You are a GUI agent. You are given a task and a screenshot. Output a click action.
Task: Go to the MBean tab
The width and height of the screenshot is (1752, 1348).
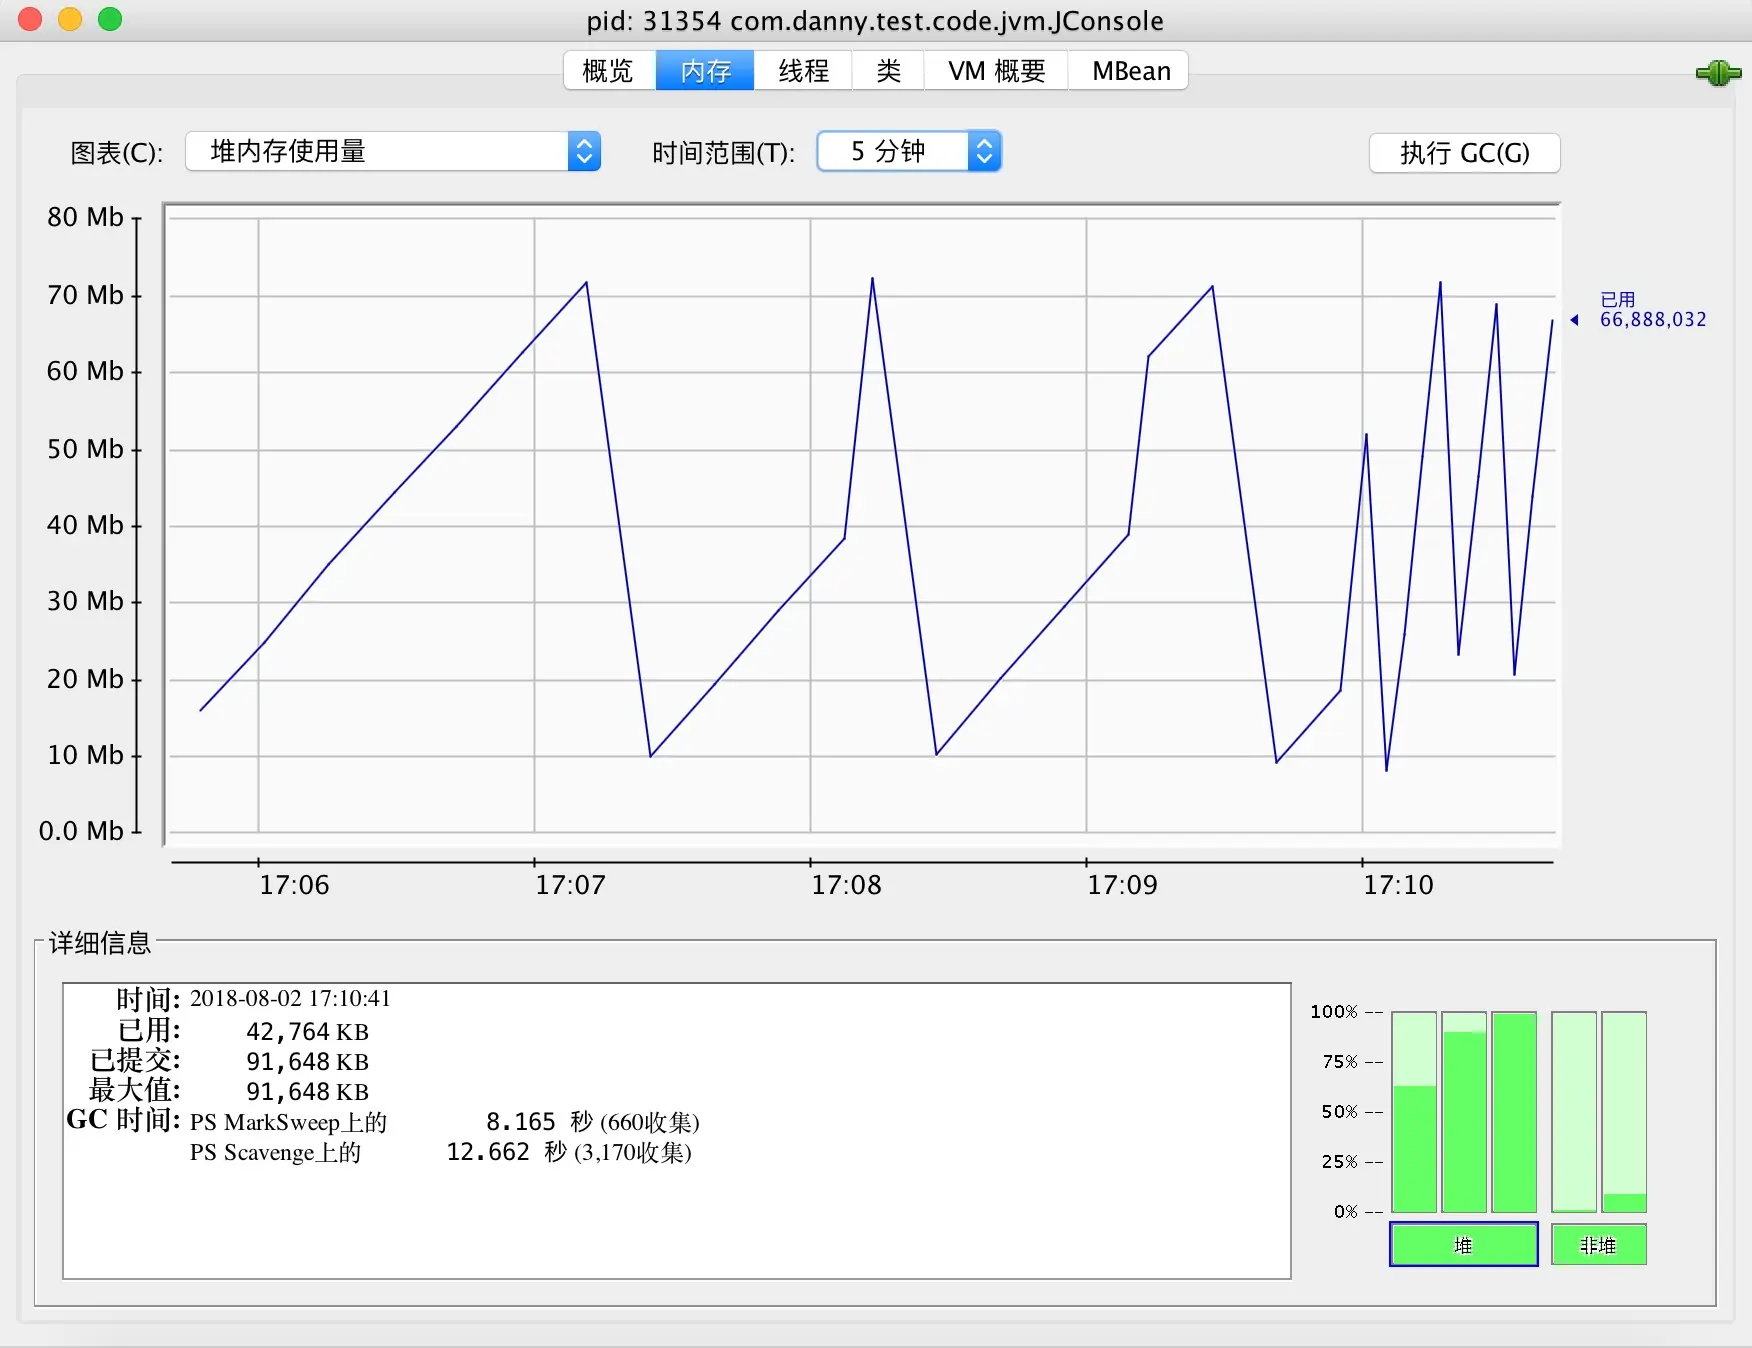pos(1130,71)
